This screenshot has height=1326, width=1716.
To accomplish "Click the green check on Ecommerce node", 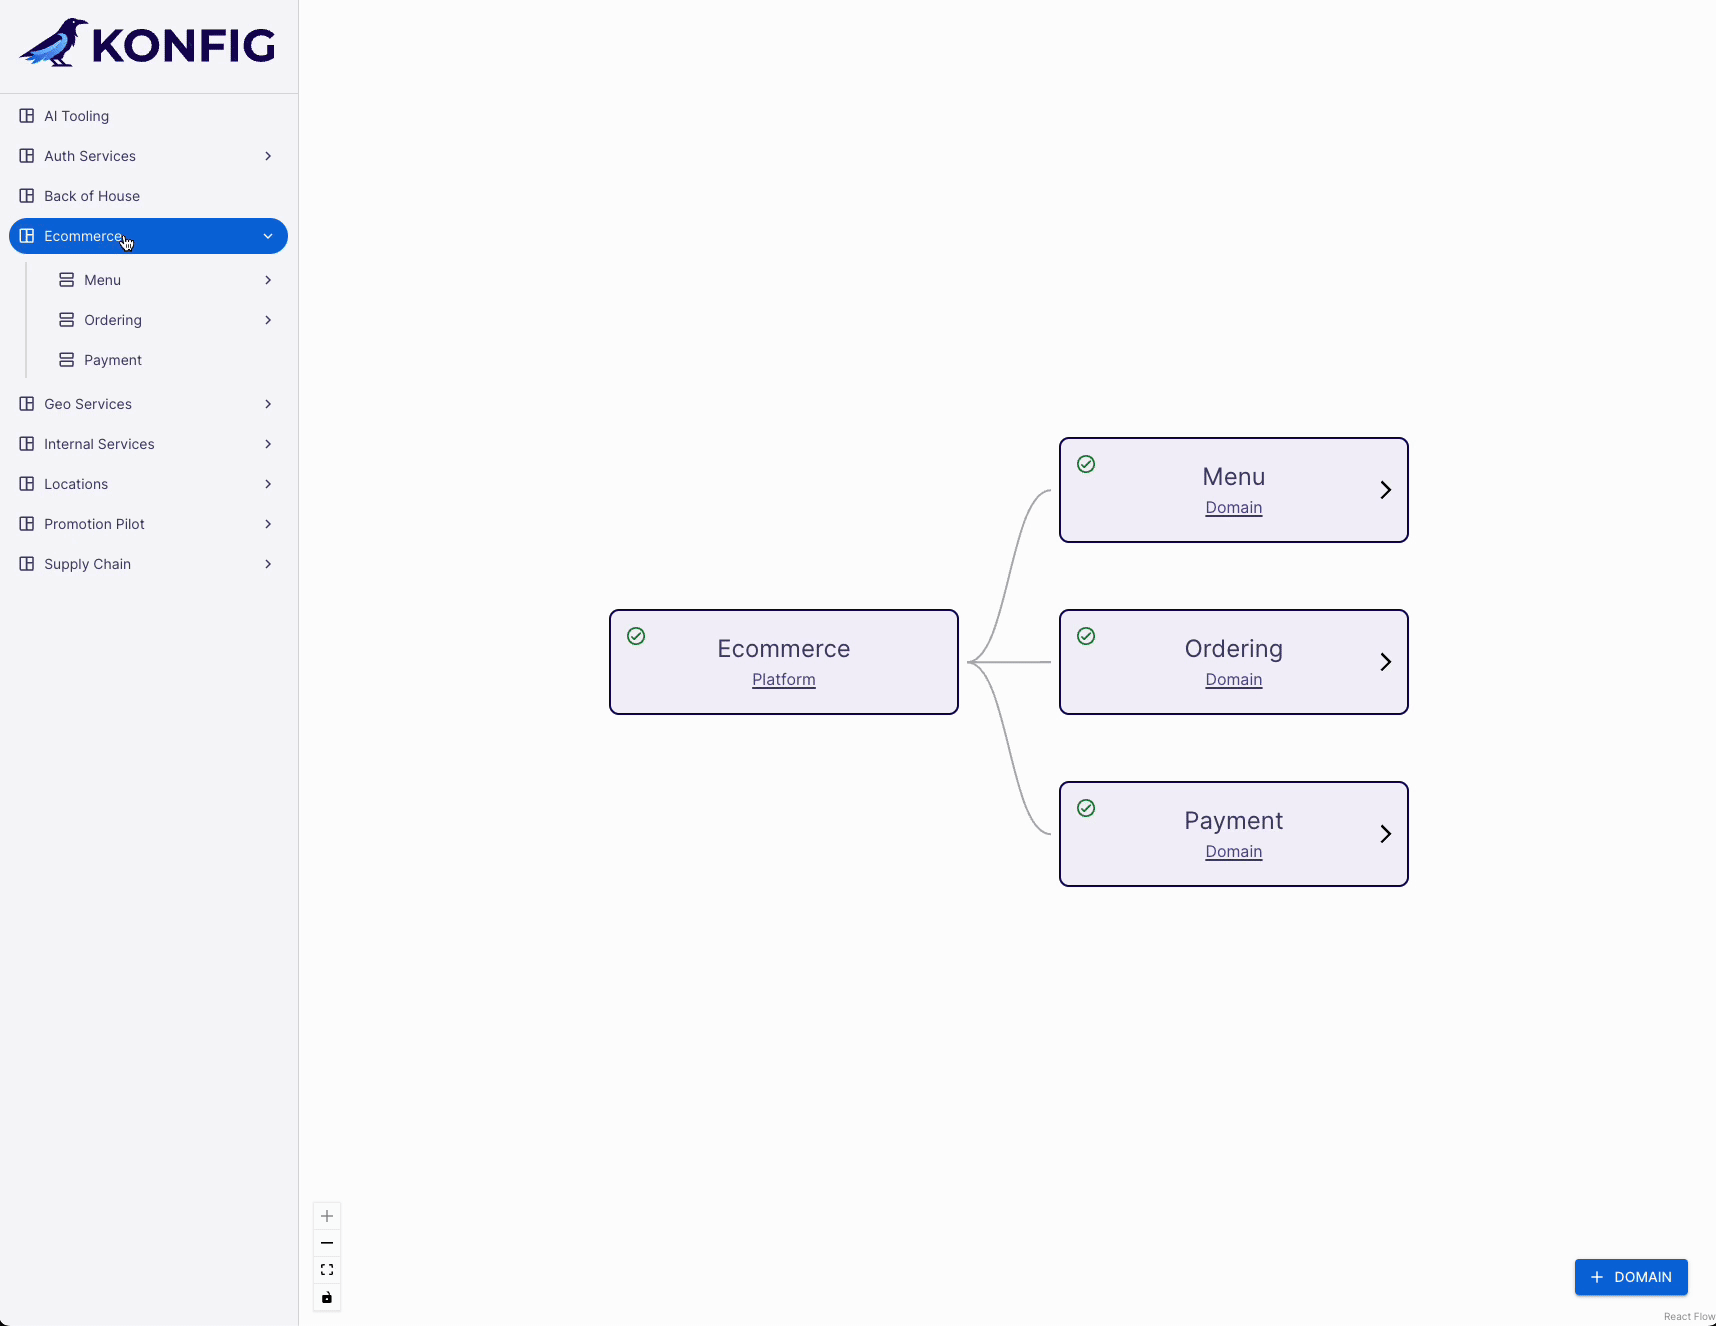I will [636, 636].
